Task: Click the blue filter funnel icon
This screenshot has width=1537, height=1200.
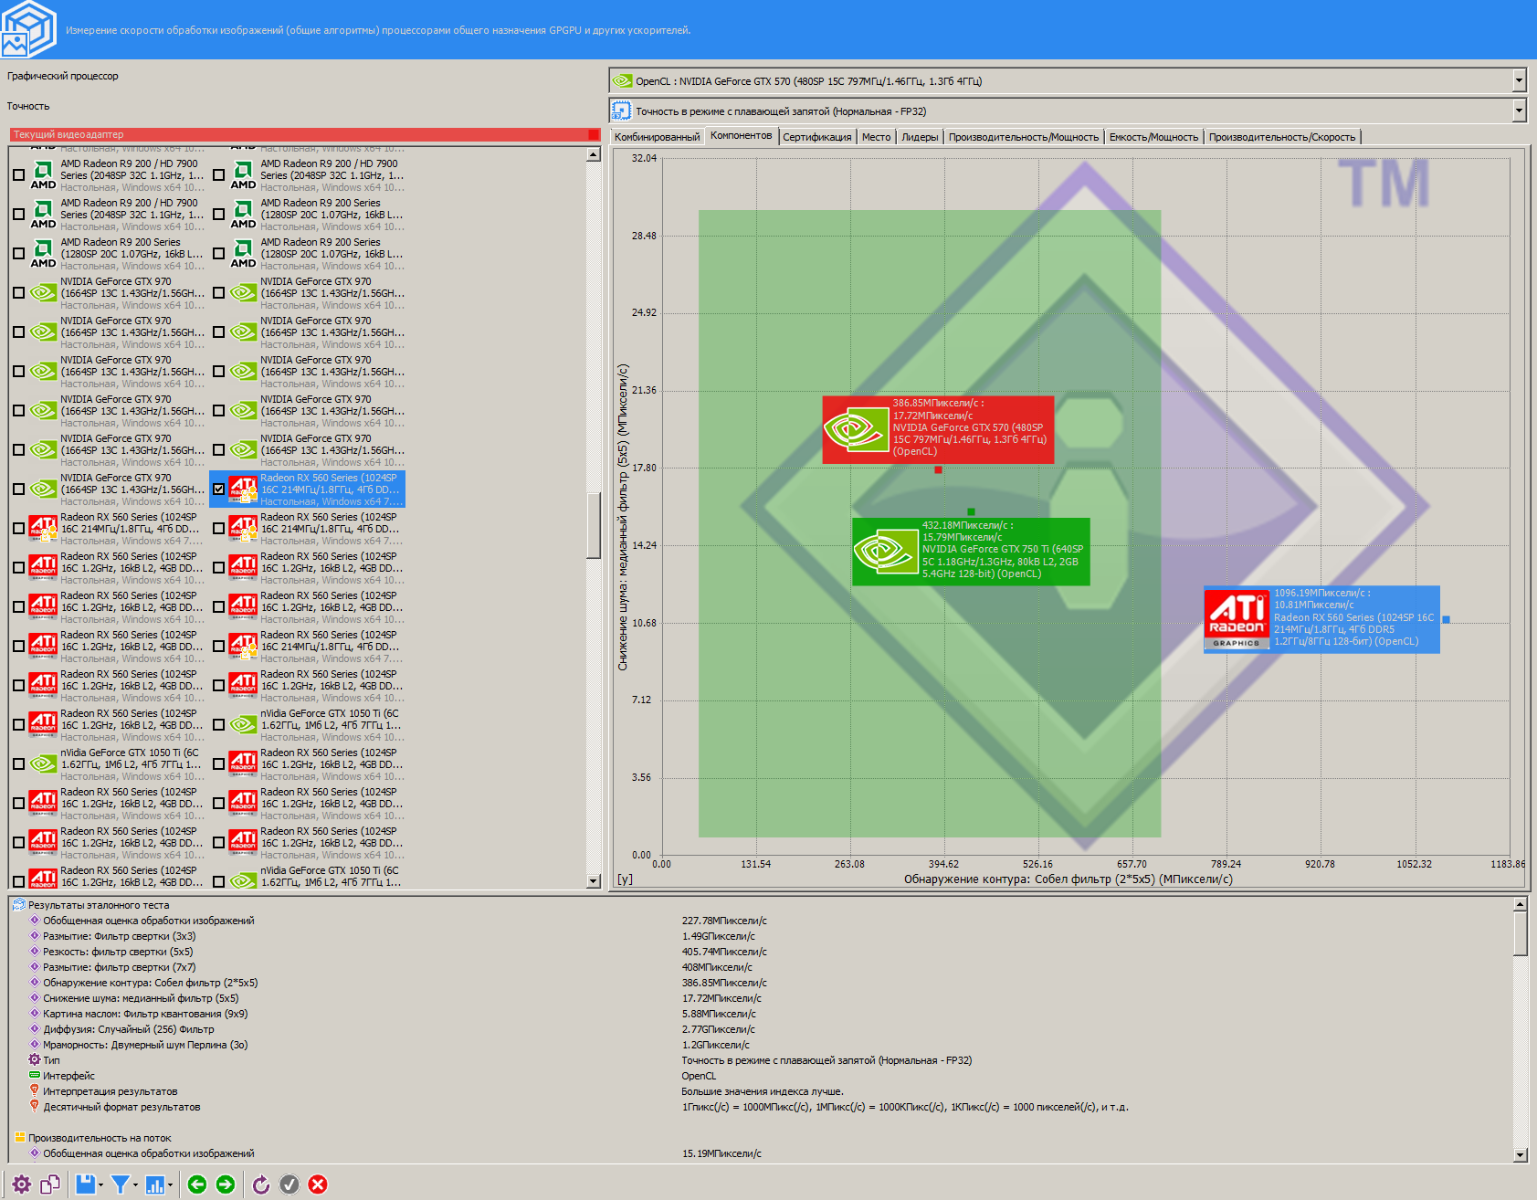Action: (x=120, y=1185)
